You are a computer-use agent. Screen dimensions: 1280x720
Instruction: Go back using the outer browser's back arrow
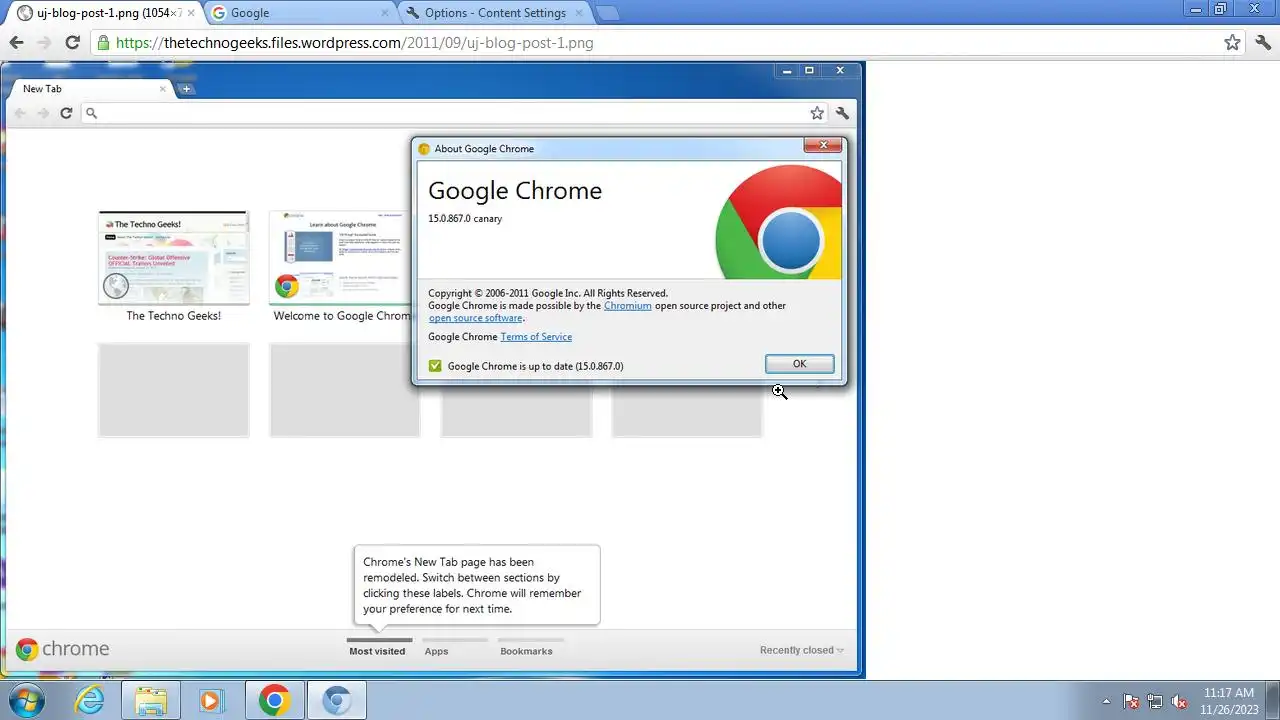16,42
